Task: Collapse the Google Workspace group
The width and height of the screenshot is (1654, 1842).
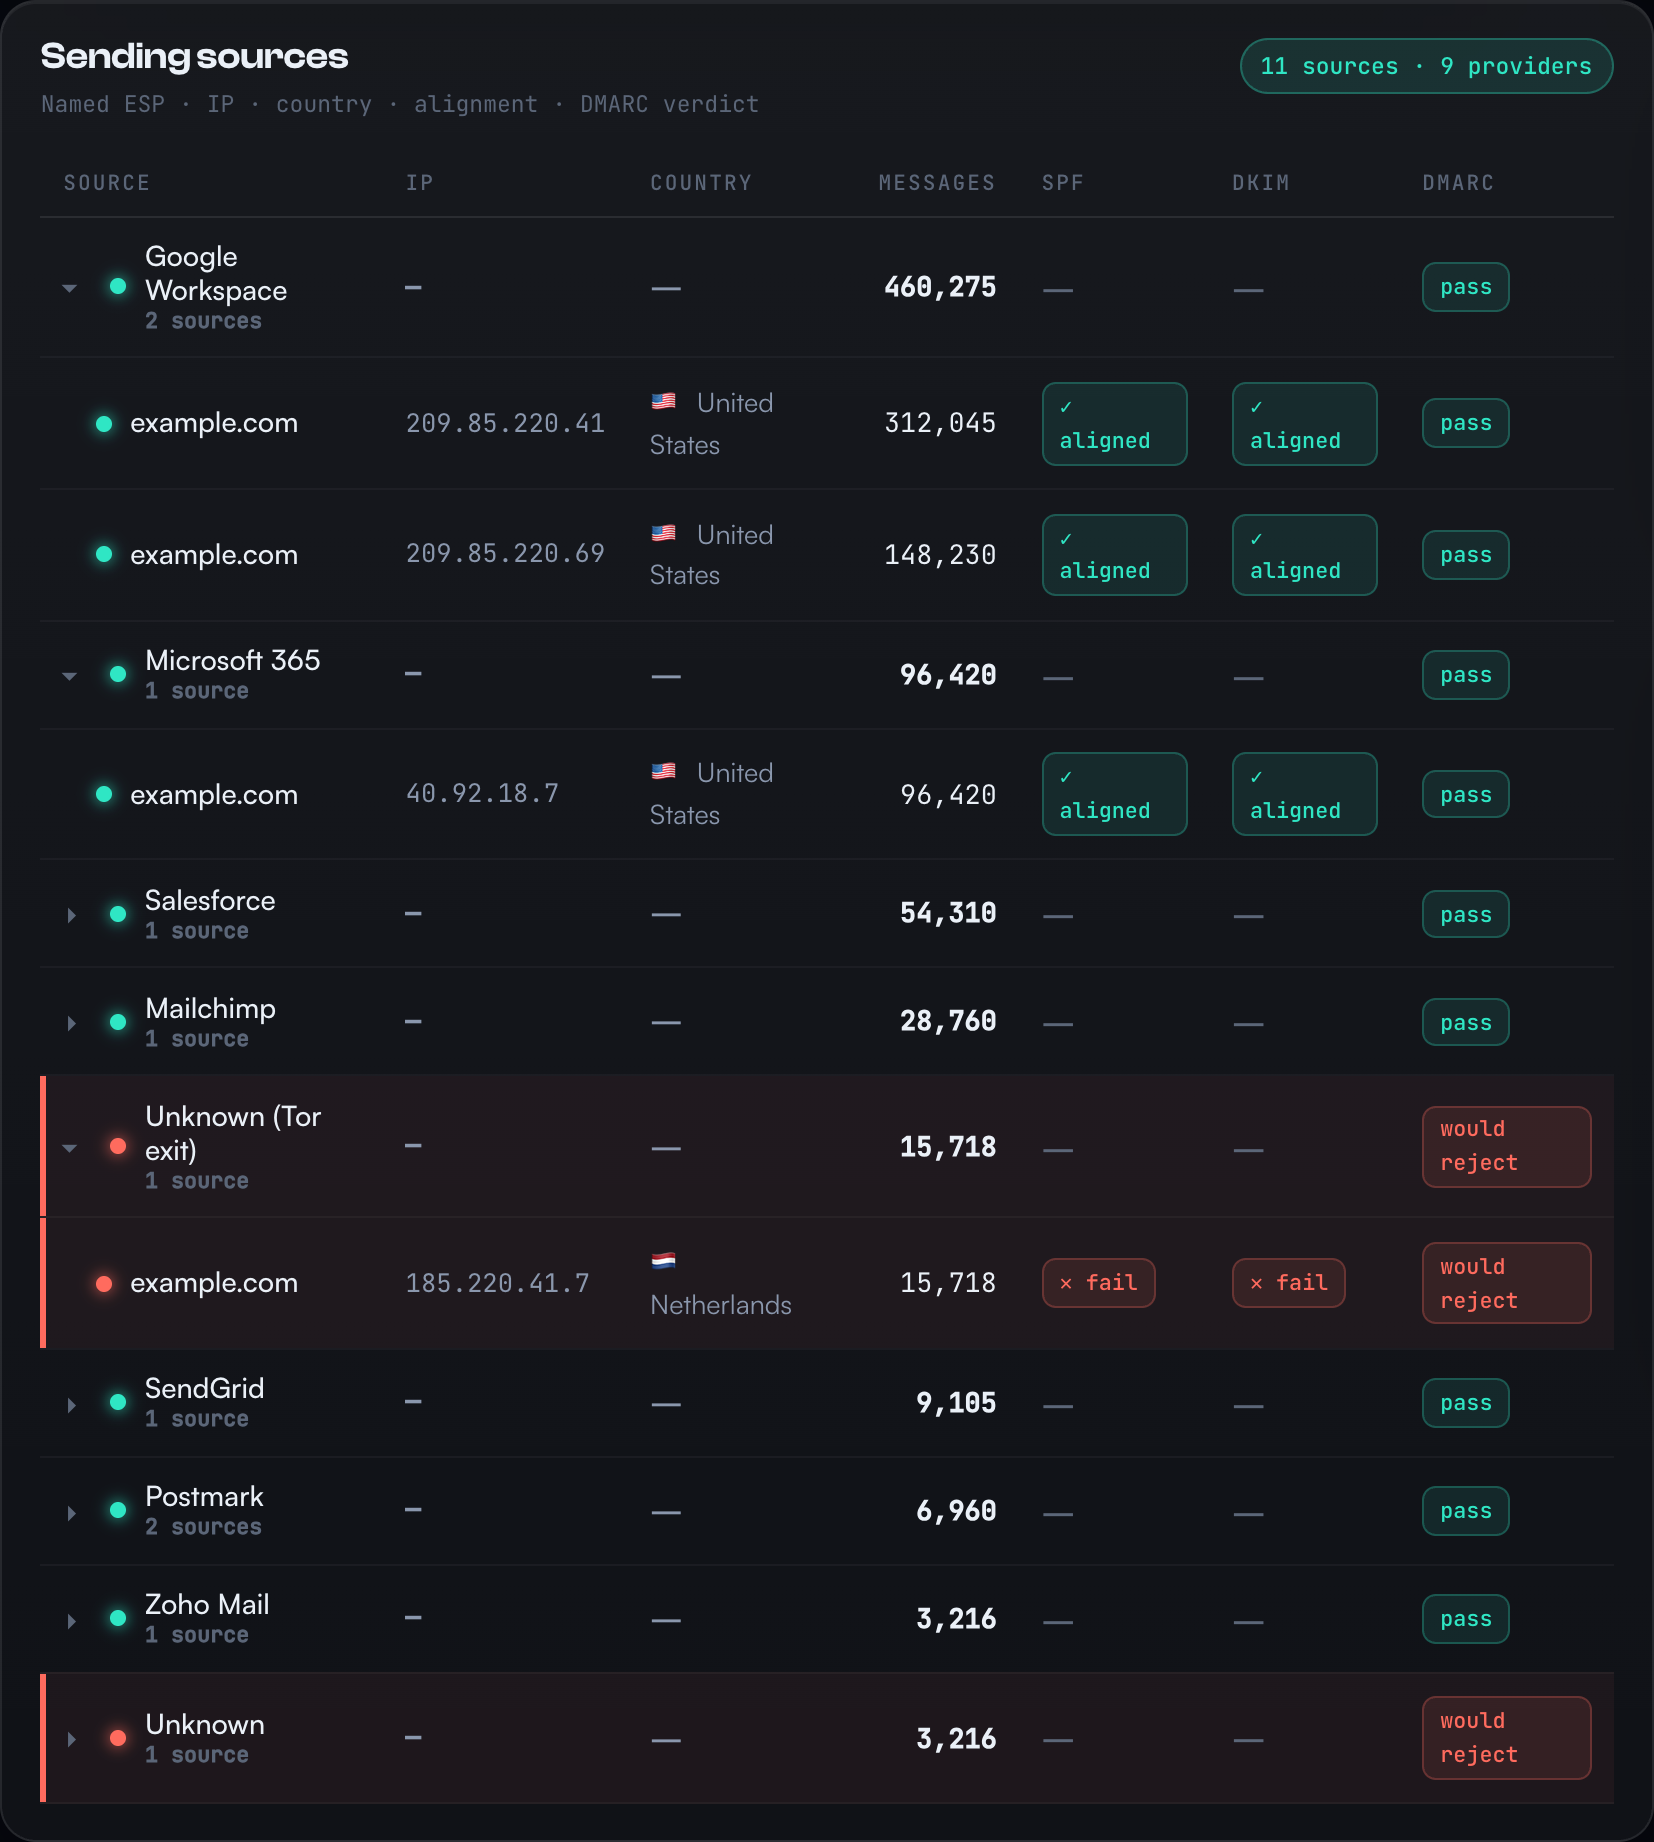Action: click(70, 288)
